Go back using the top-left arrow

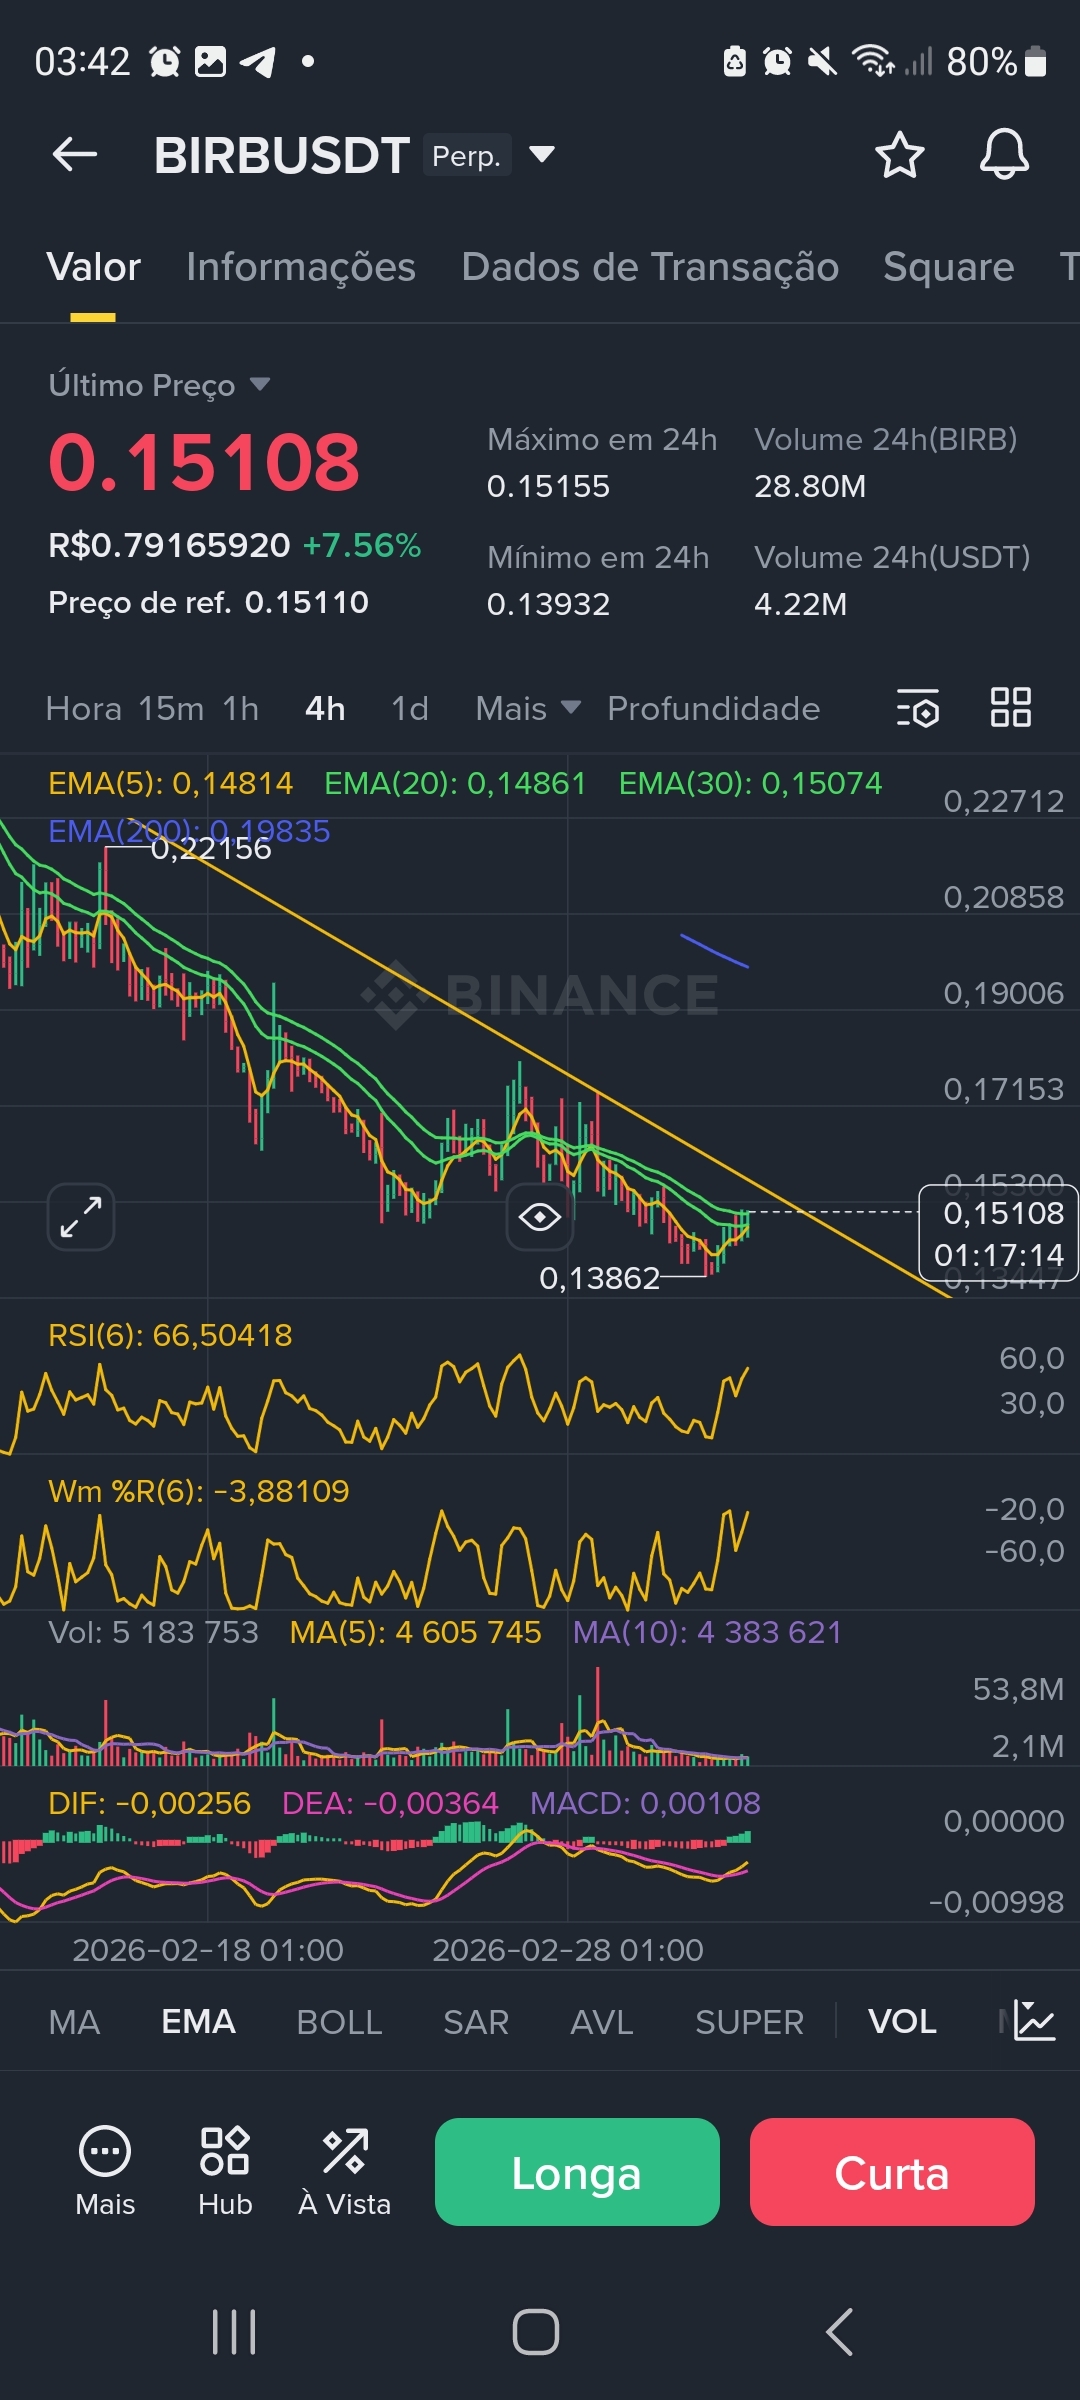(x=75, y=155)
